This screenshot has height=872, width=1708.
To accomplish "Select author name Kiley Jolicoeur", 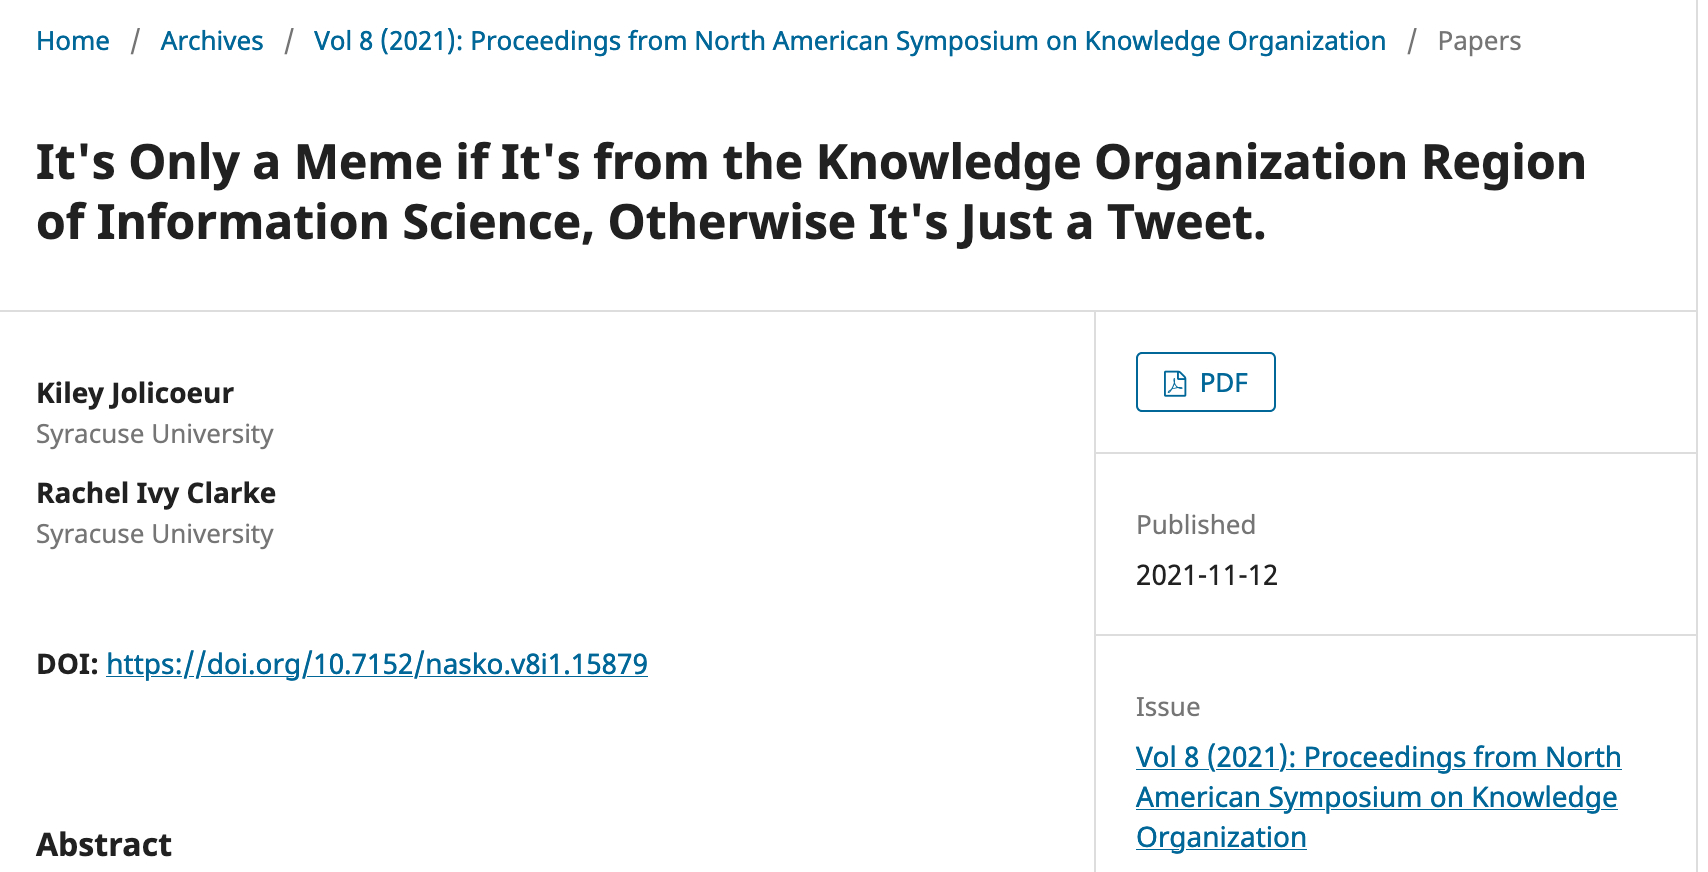I will point(135,393).
